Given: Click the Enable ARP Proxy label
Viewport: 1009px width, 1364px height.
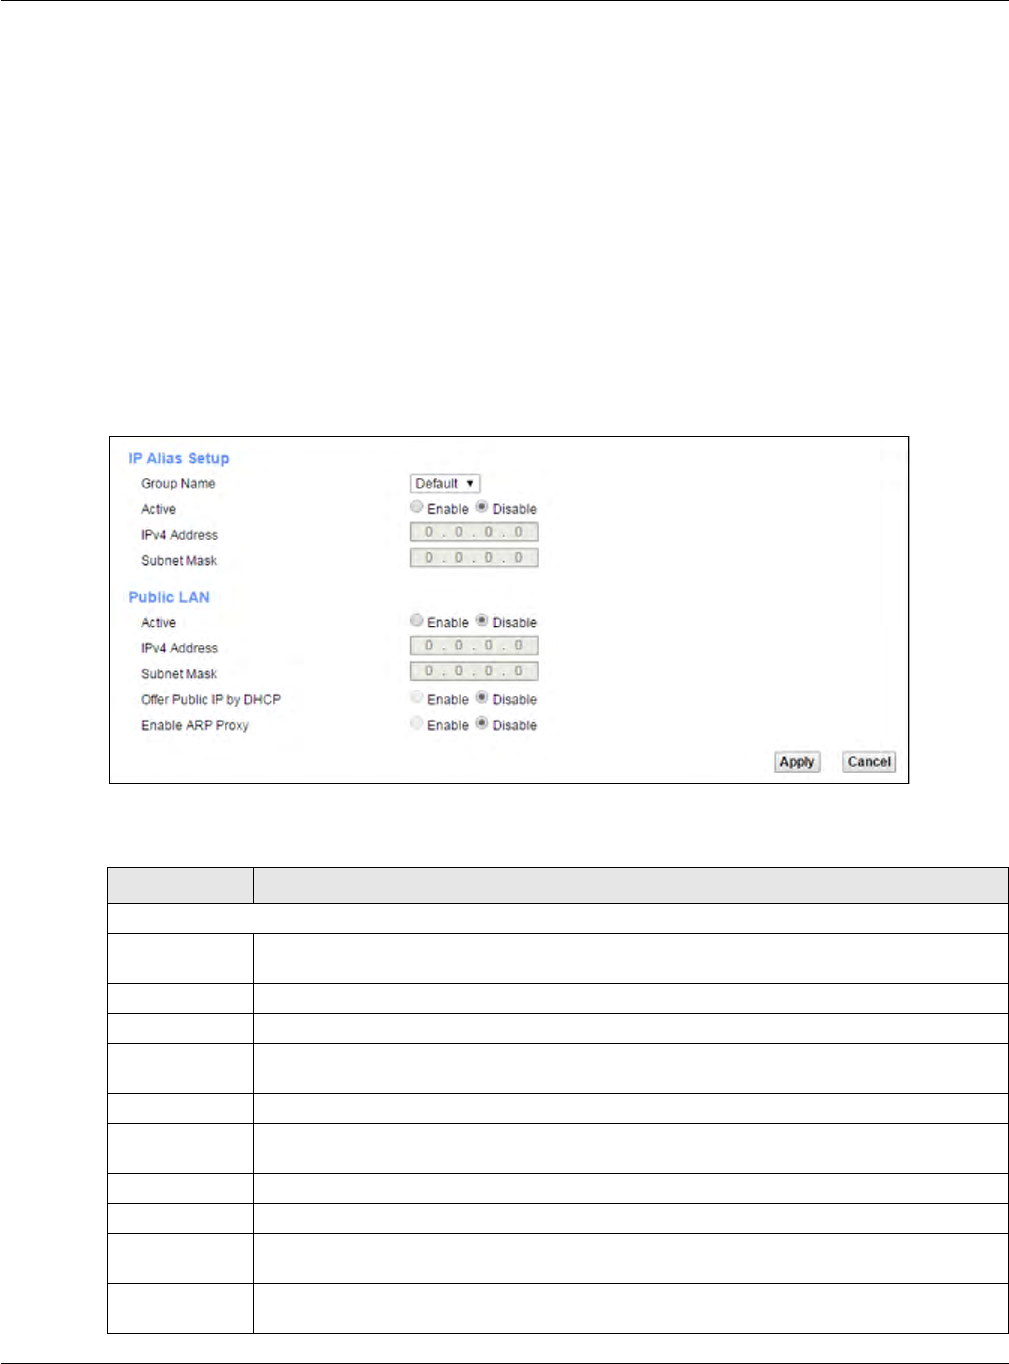Looking at the screenshot, I should coord(195,725).
